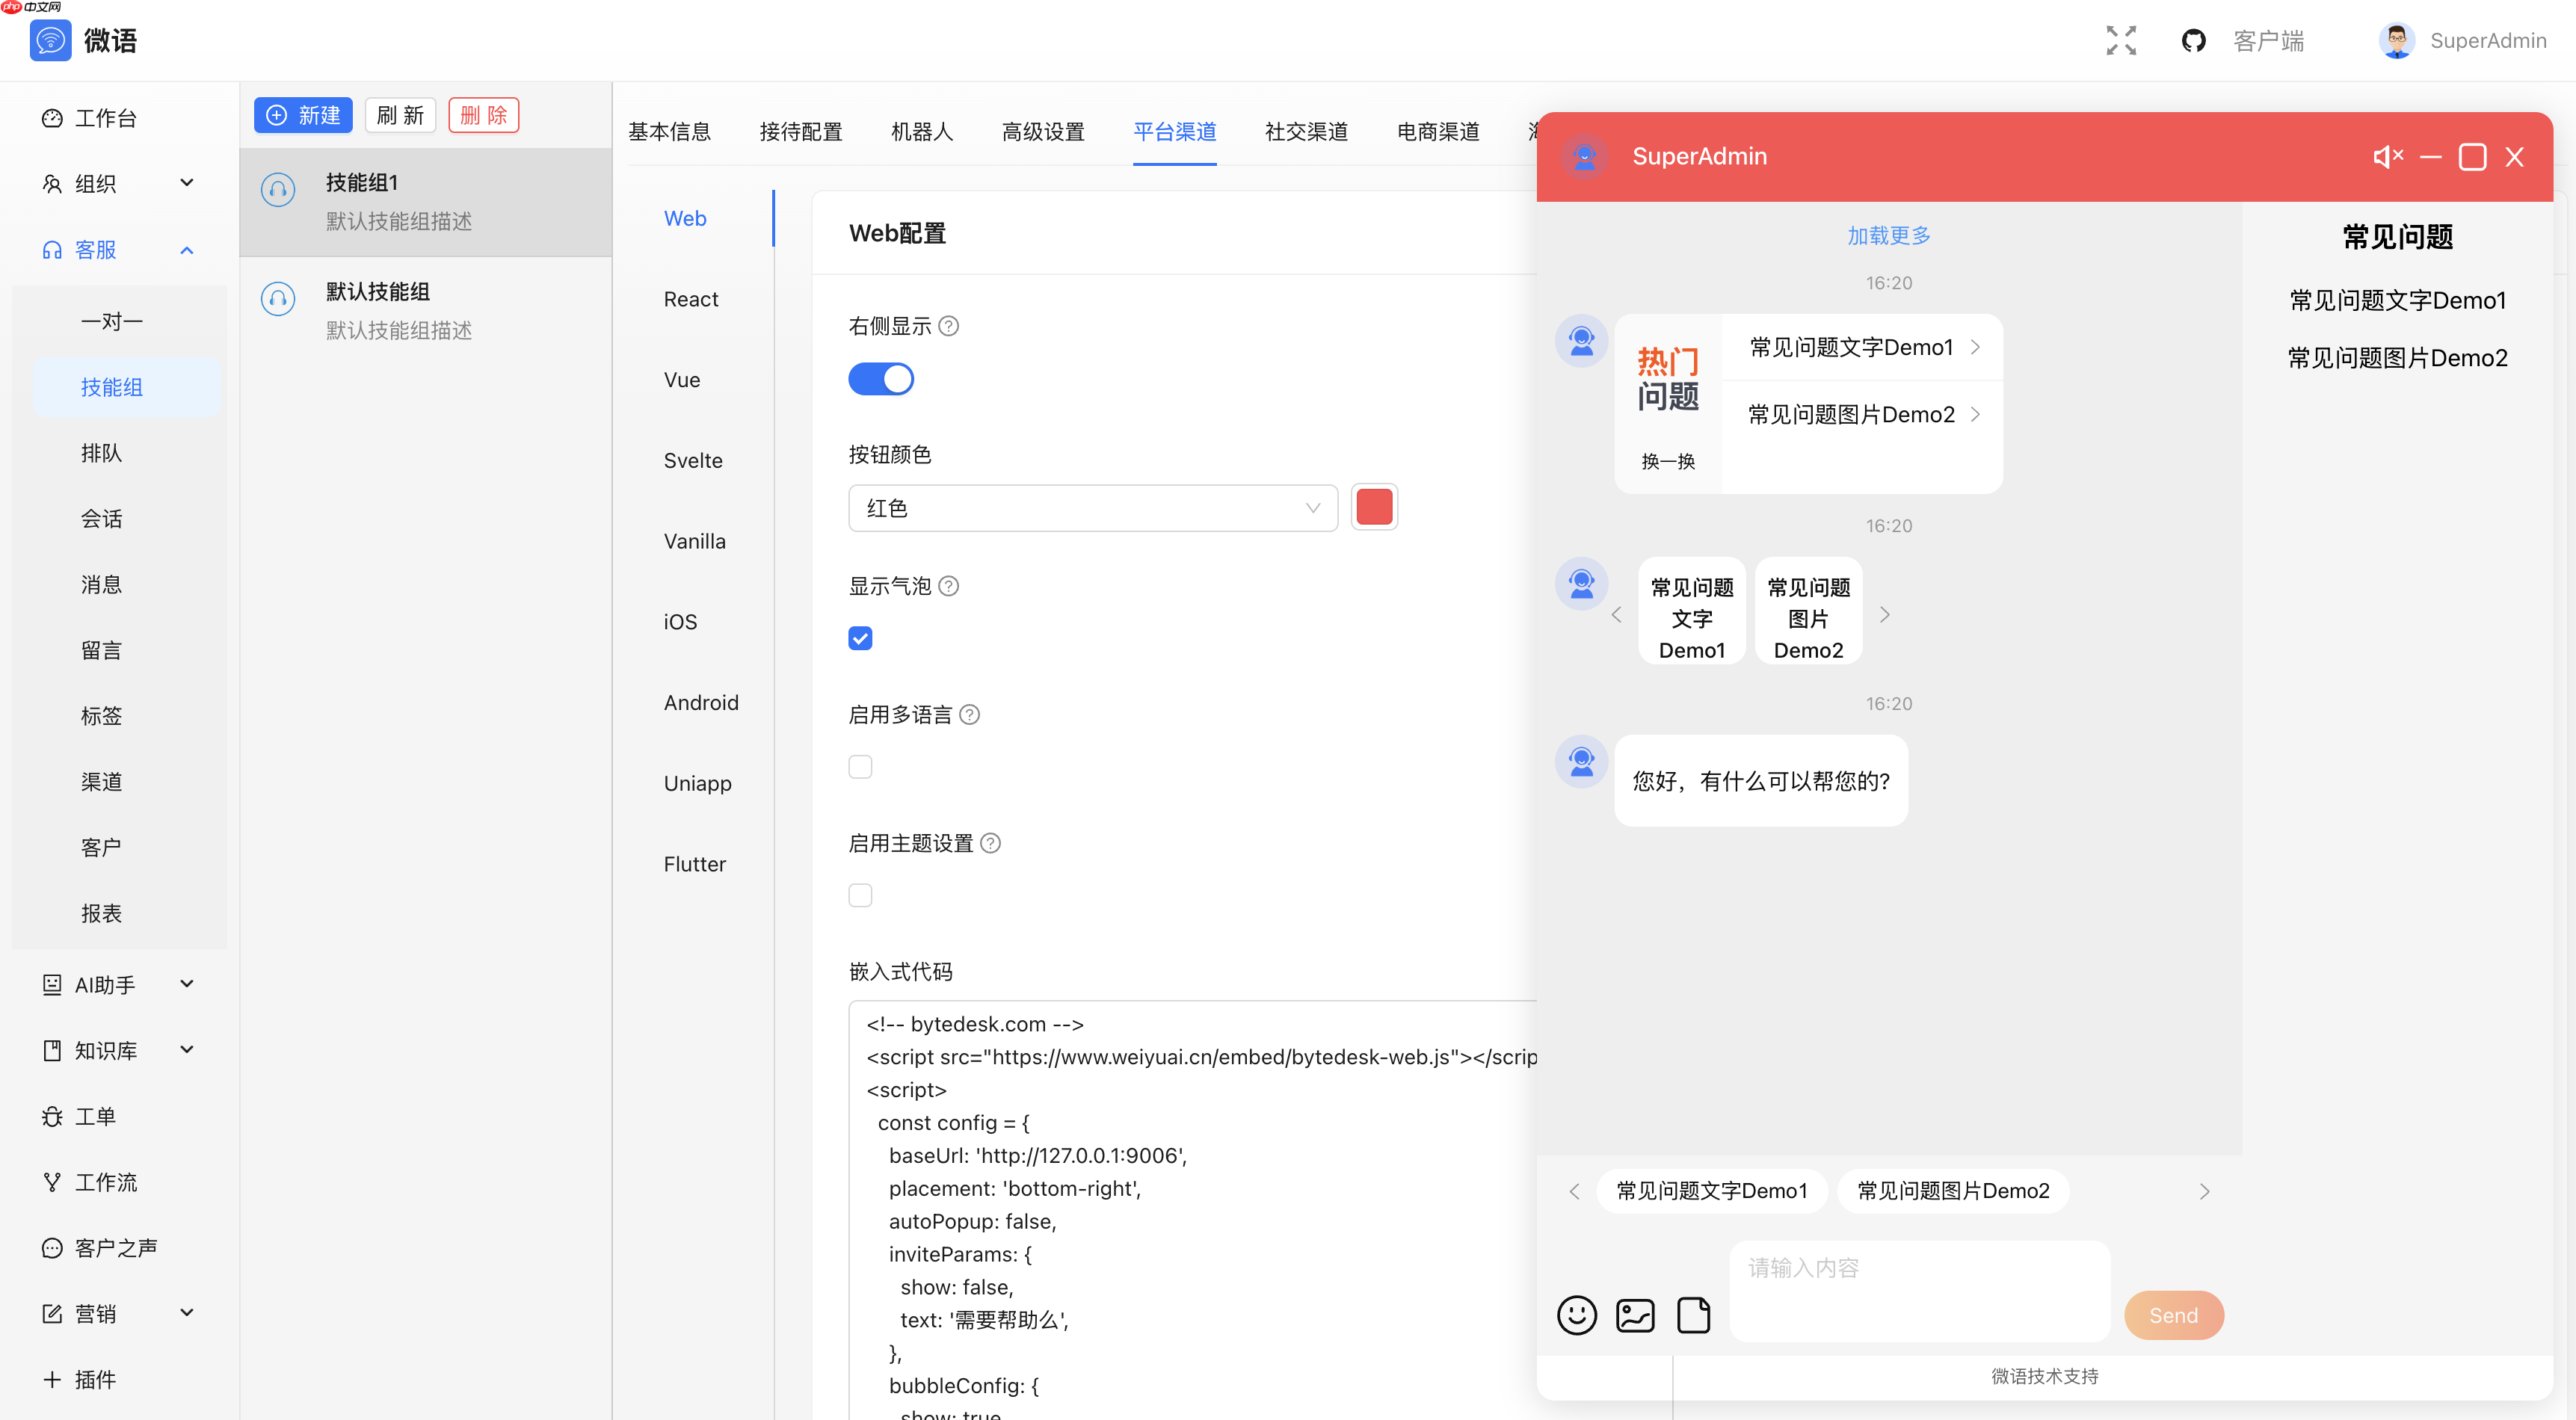Screen dimensions: 2576x1420
Task: Turn off the 右侧显示 toggle
Action: tap(881, 379)
